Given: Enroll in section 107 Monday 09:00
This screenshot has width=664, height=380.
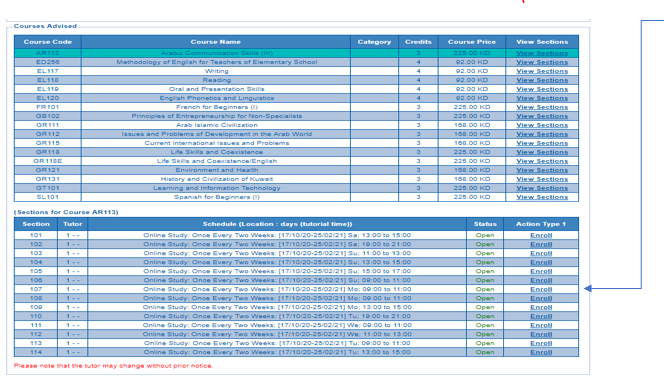Looking at the screenshot, I should click(x=541, y=289).
